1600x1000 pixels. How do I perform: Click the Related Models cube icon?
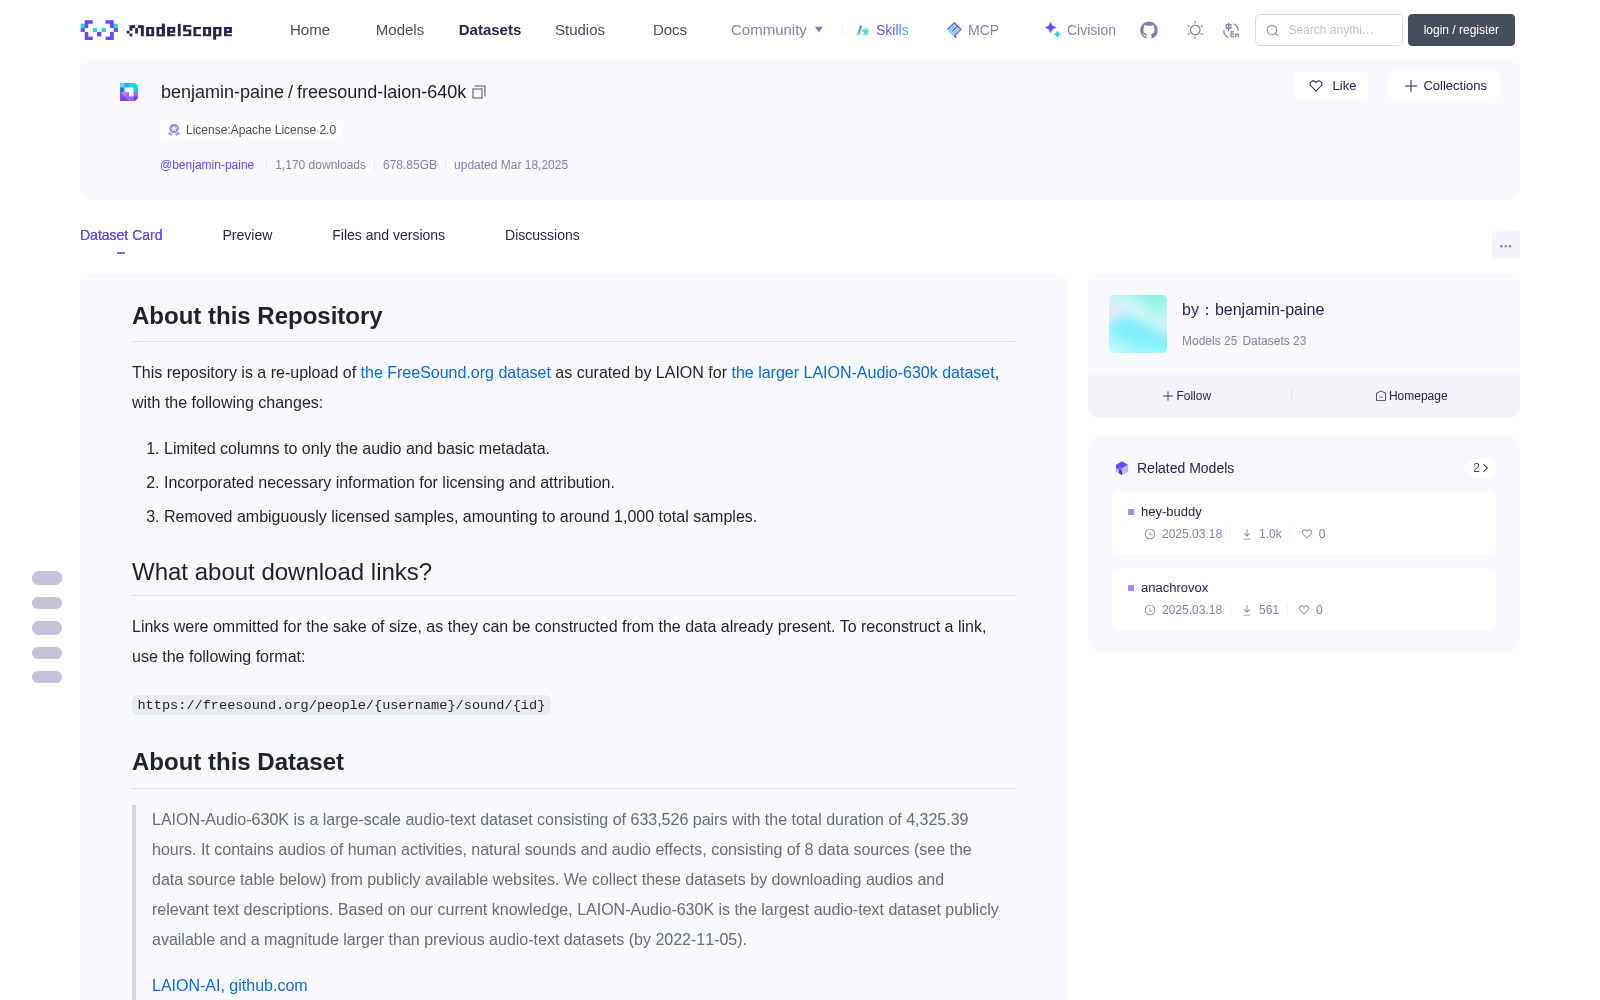pos(1122,468)
